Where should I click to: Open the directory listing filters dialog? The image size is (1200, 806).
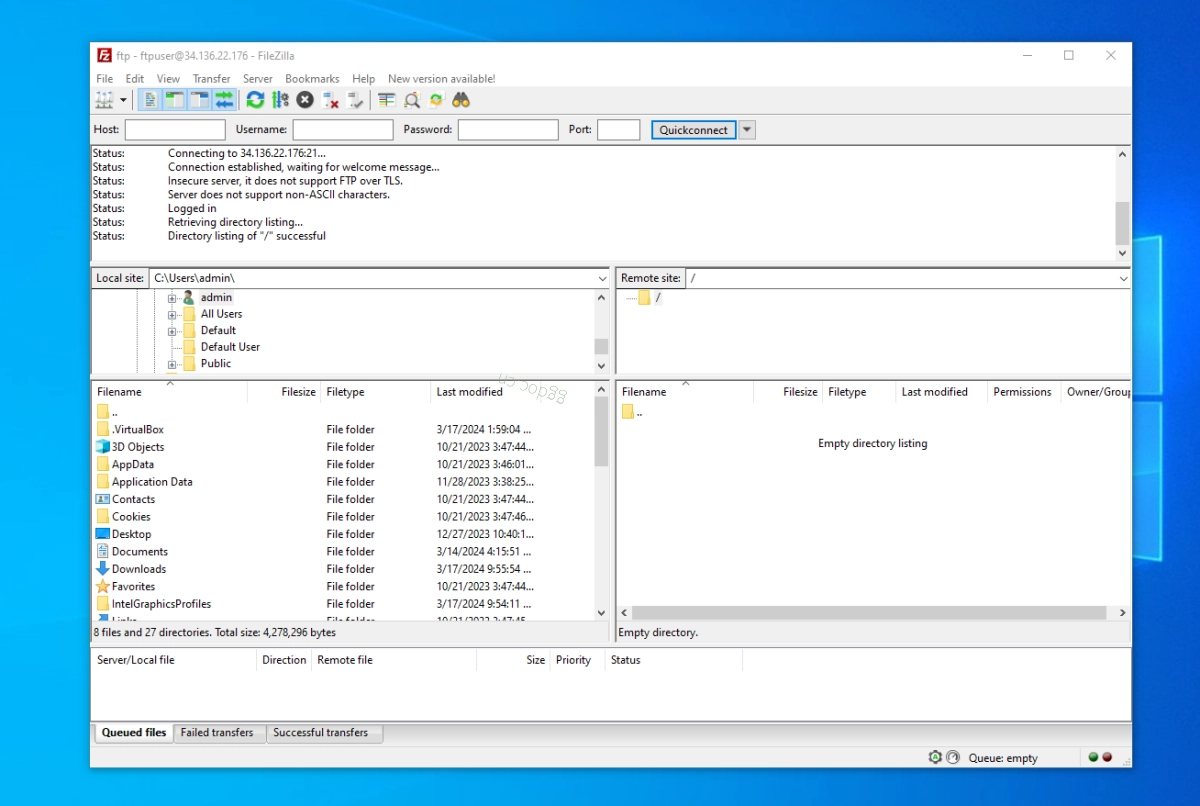tap(386, 100)
